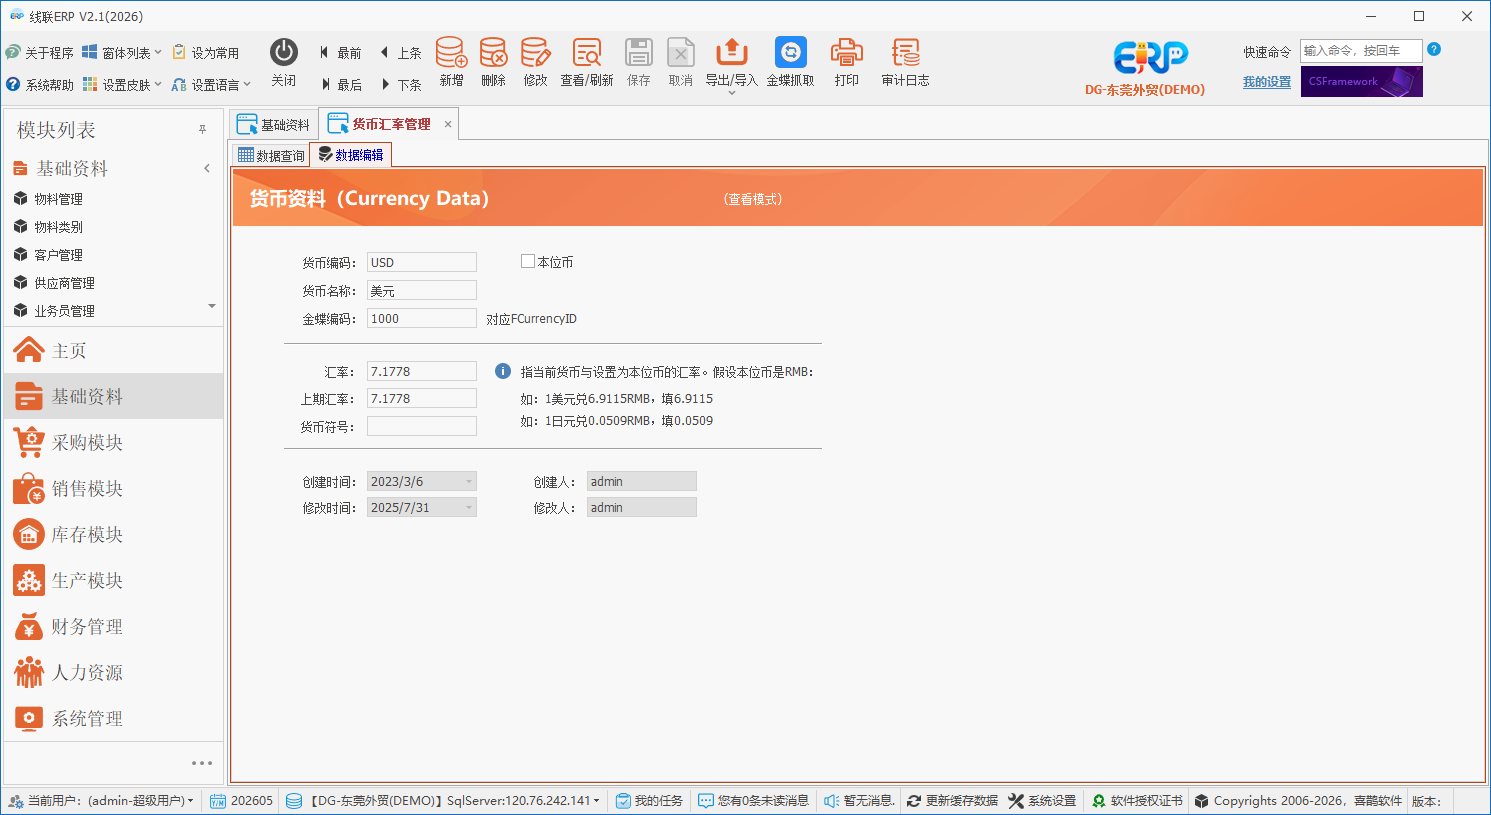Open the 生产模块 production module
Image resolution: width=1491 pixels, height=815 pixels.
click(113, 580)
